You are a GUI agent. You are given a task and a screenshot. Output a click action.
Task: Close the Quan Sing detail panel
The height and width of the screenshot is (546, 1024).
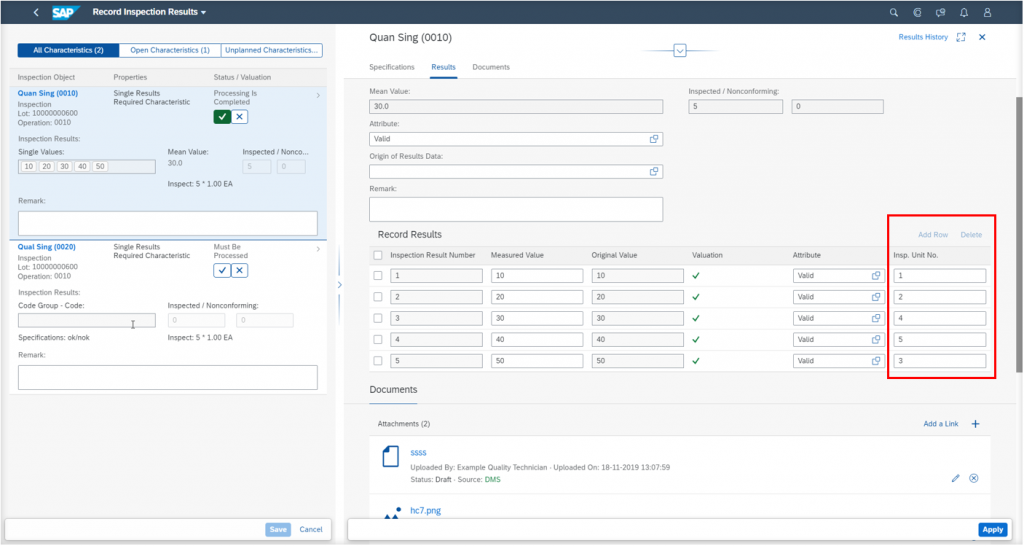pyautogui.click(x=982, y=37)
